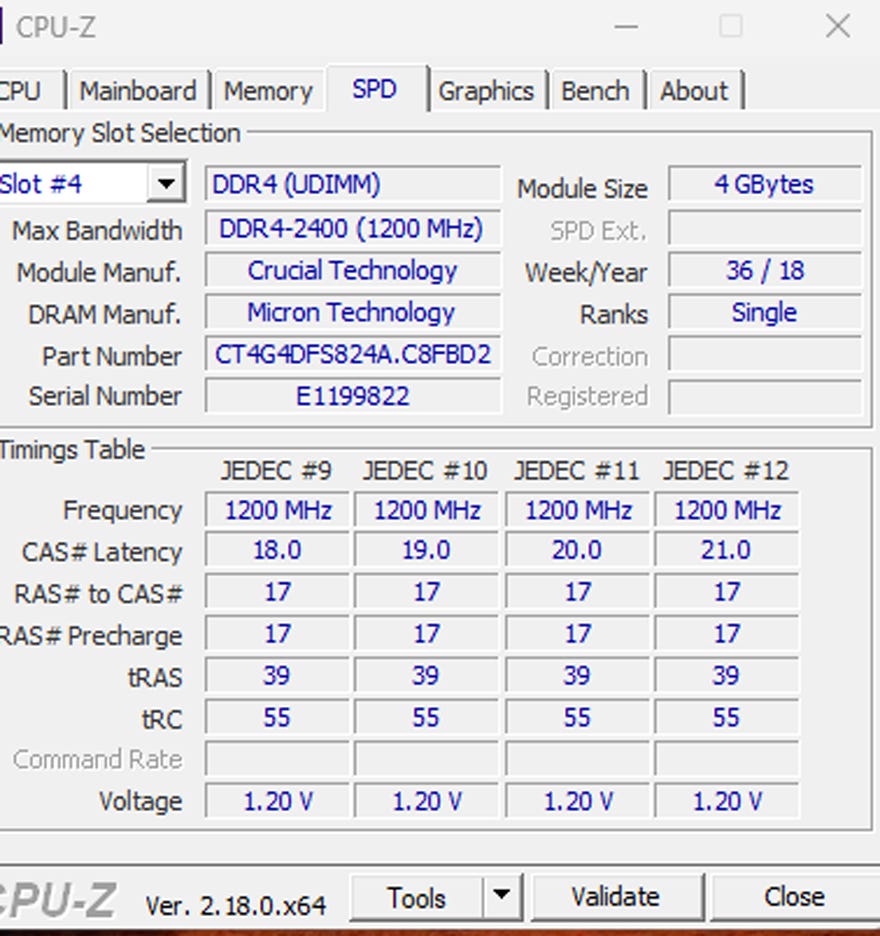Viewport: 880px width, 936px height.
Task: Click JEDEC #9 voltage 1.20 V cell
Action: (x=277, y=800)
